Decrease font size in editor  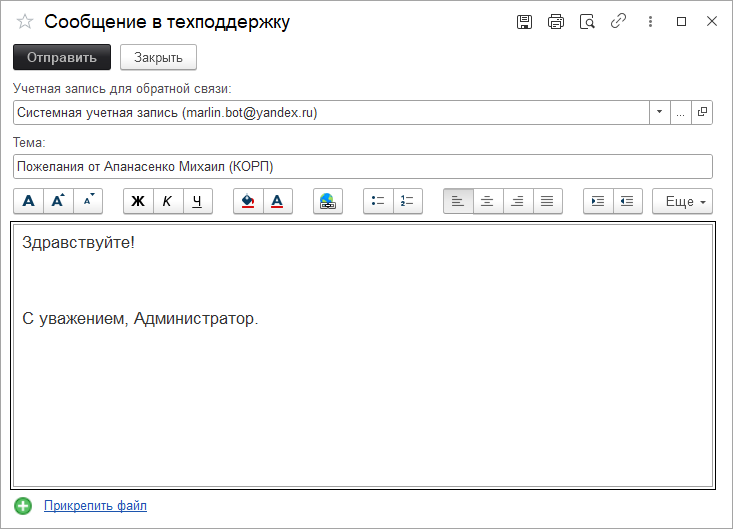pyautogui.click(x=88, y=201)
